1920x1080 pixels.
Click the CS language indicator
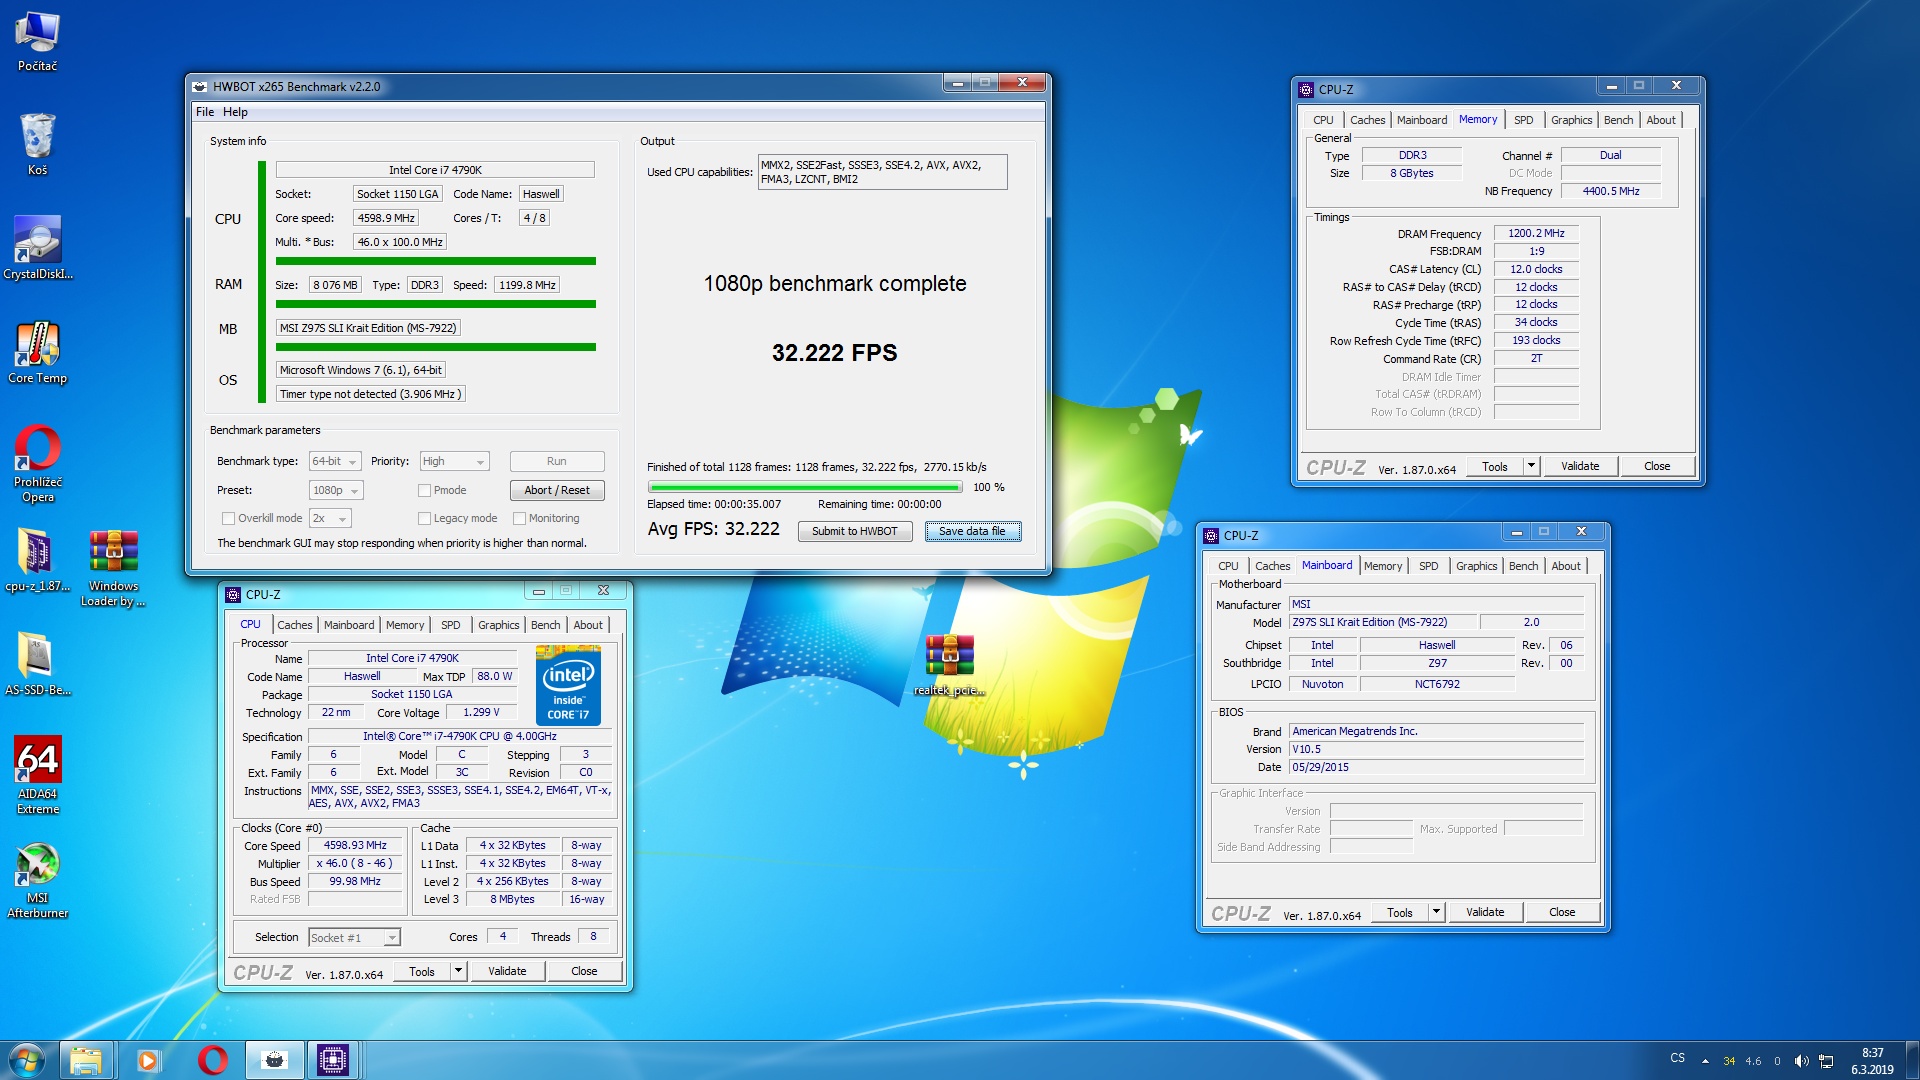[1677, 1058]
